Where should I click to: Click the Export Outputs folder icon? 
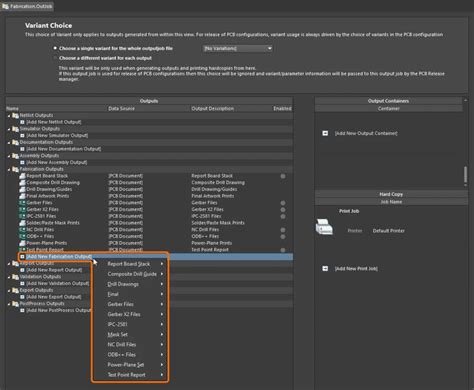coord(15,290)
